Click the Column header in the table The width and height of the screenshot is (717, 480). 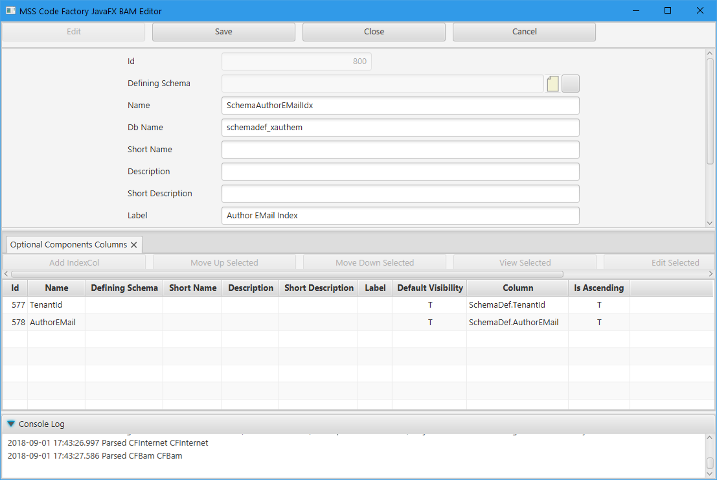pos(517,288)
